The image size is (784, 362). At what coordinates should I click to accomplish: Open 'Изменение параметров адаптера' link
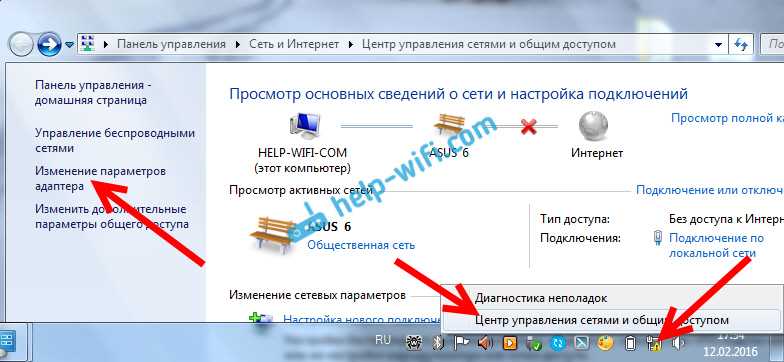click(x=100, y=178)
